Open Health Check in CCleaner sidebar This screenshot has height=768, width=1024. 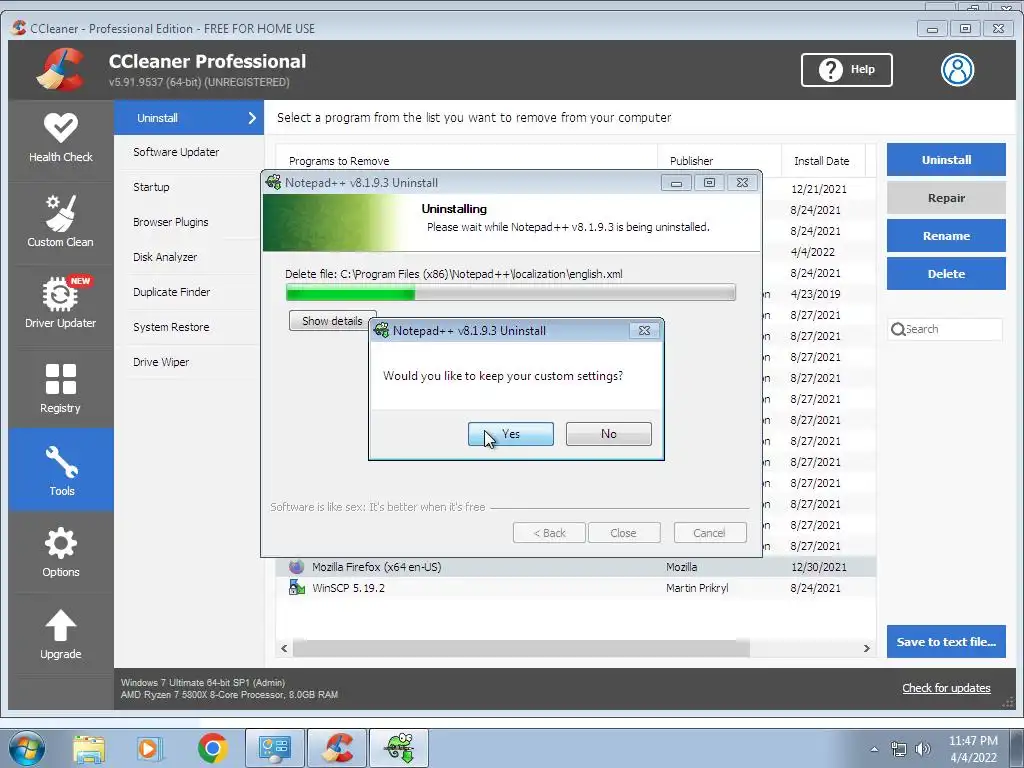61,138
